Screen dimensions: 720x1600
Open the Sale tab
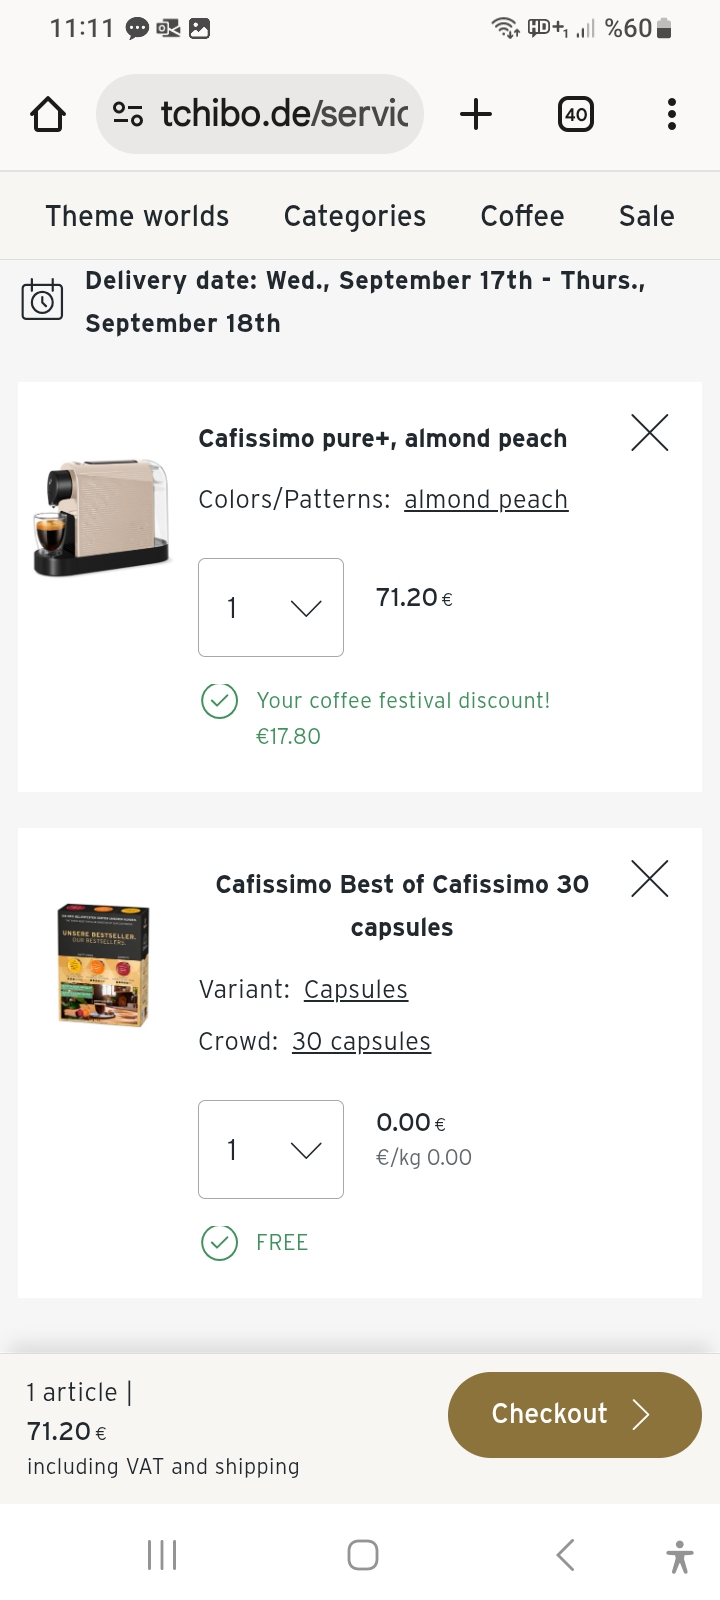pyautogui.click(x=646, y=216)
